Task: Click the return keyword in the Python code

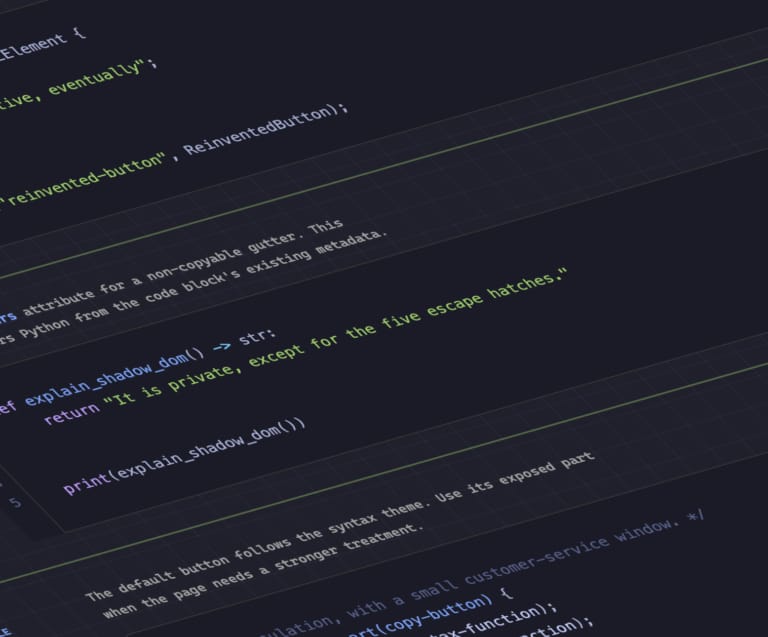Action: click(71, 414)
